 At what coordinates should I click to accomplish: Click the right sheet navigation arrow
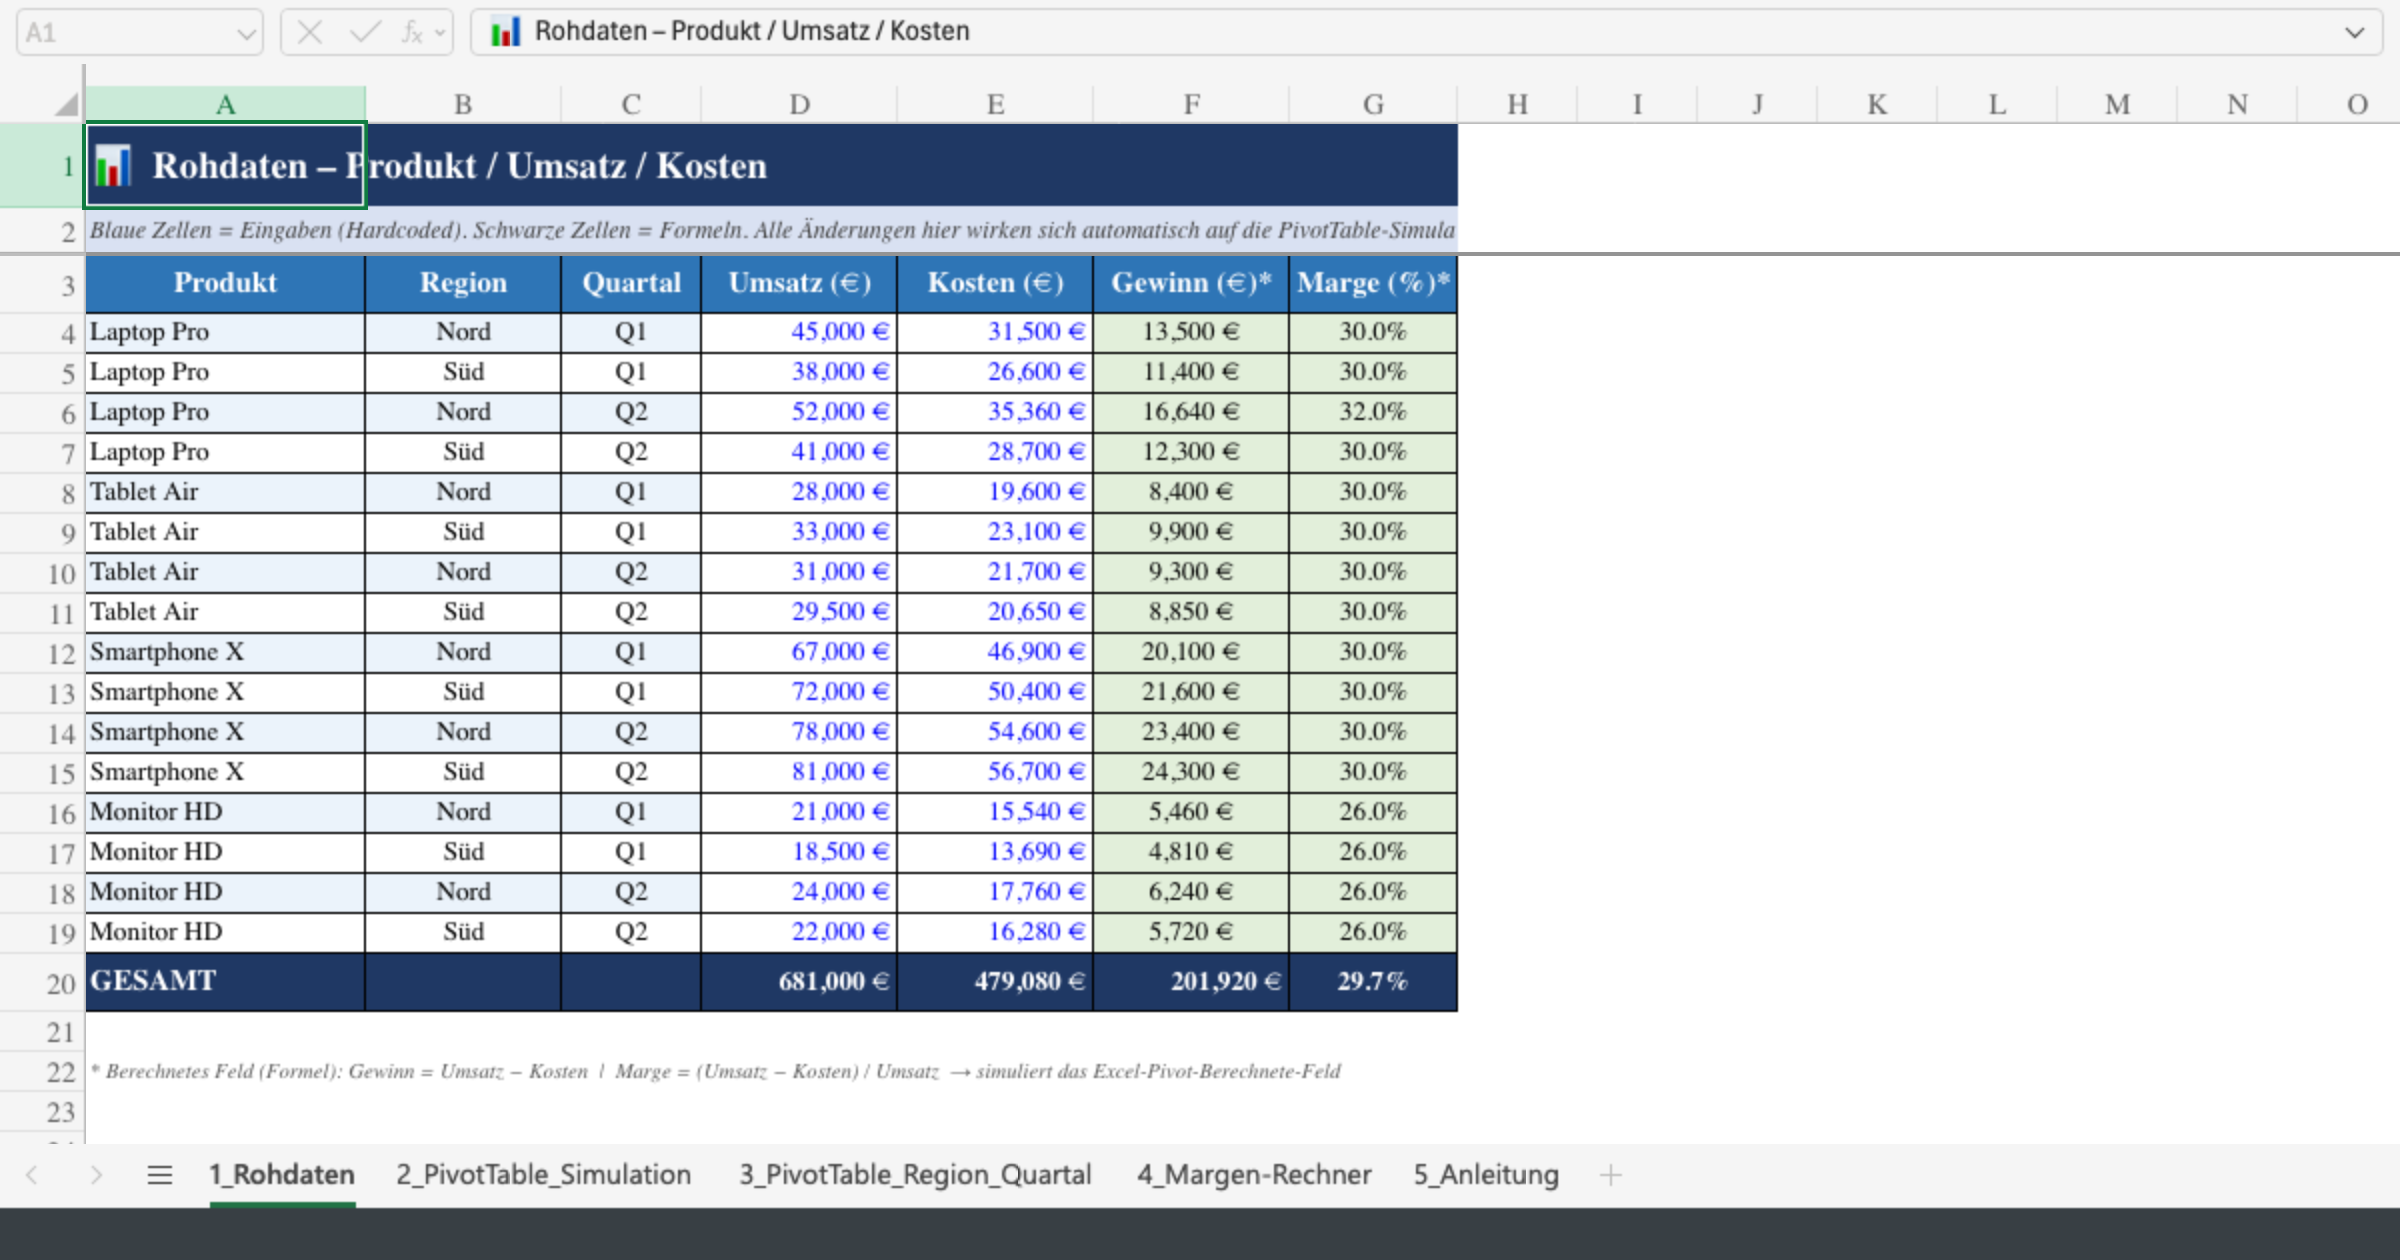point(97,1175)
